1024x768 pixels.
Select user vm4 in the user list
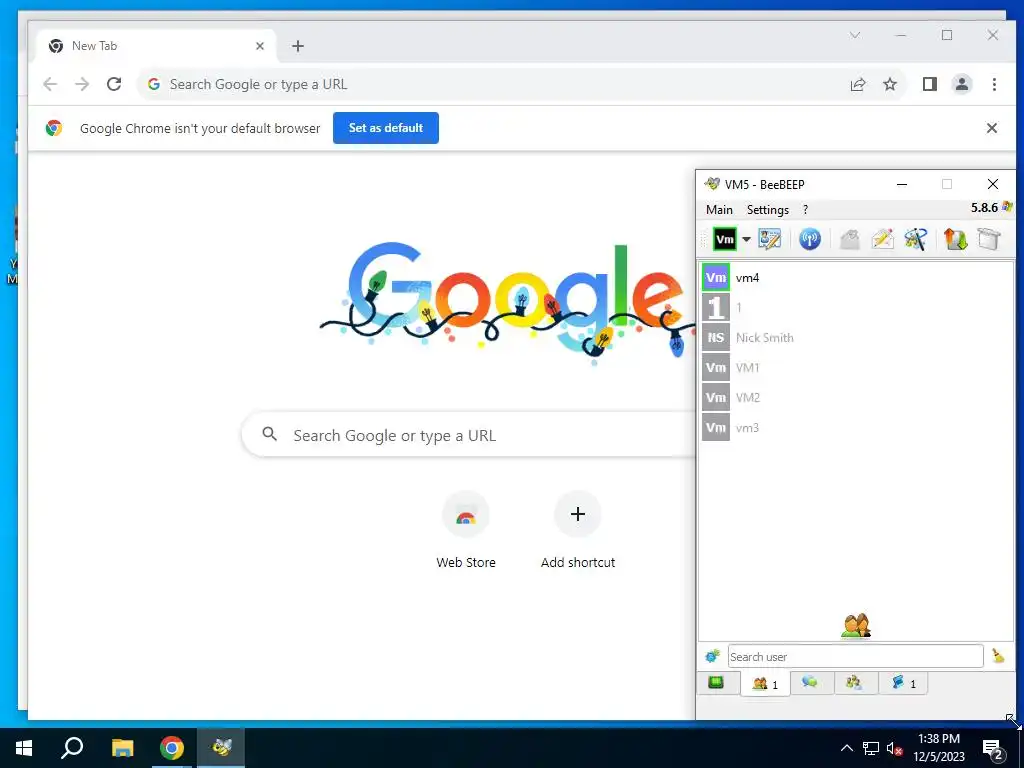(x=856, y=278)
